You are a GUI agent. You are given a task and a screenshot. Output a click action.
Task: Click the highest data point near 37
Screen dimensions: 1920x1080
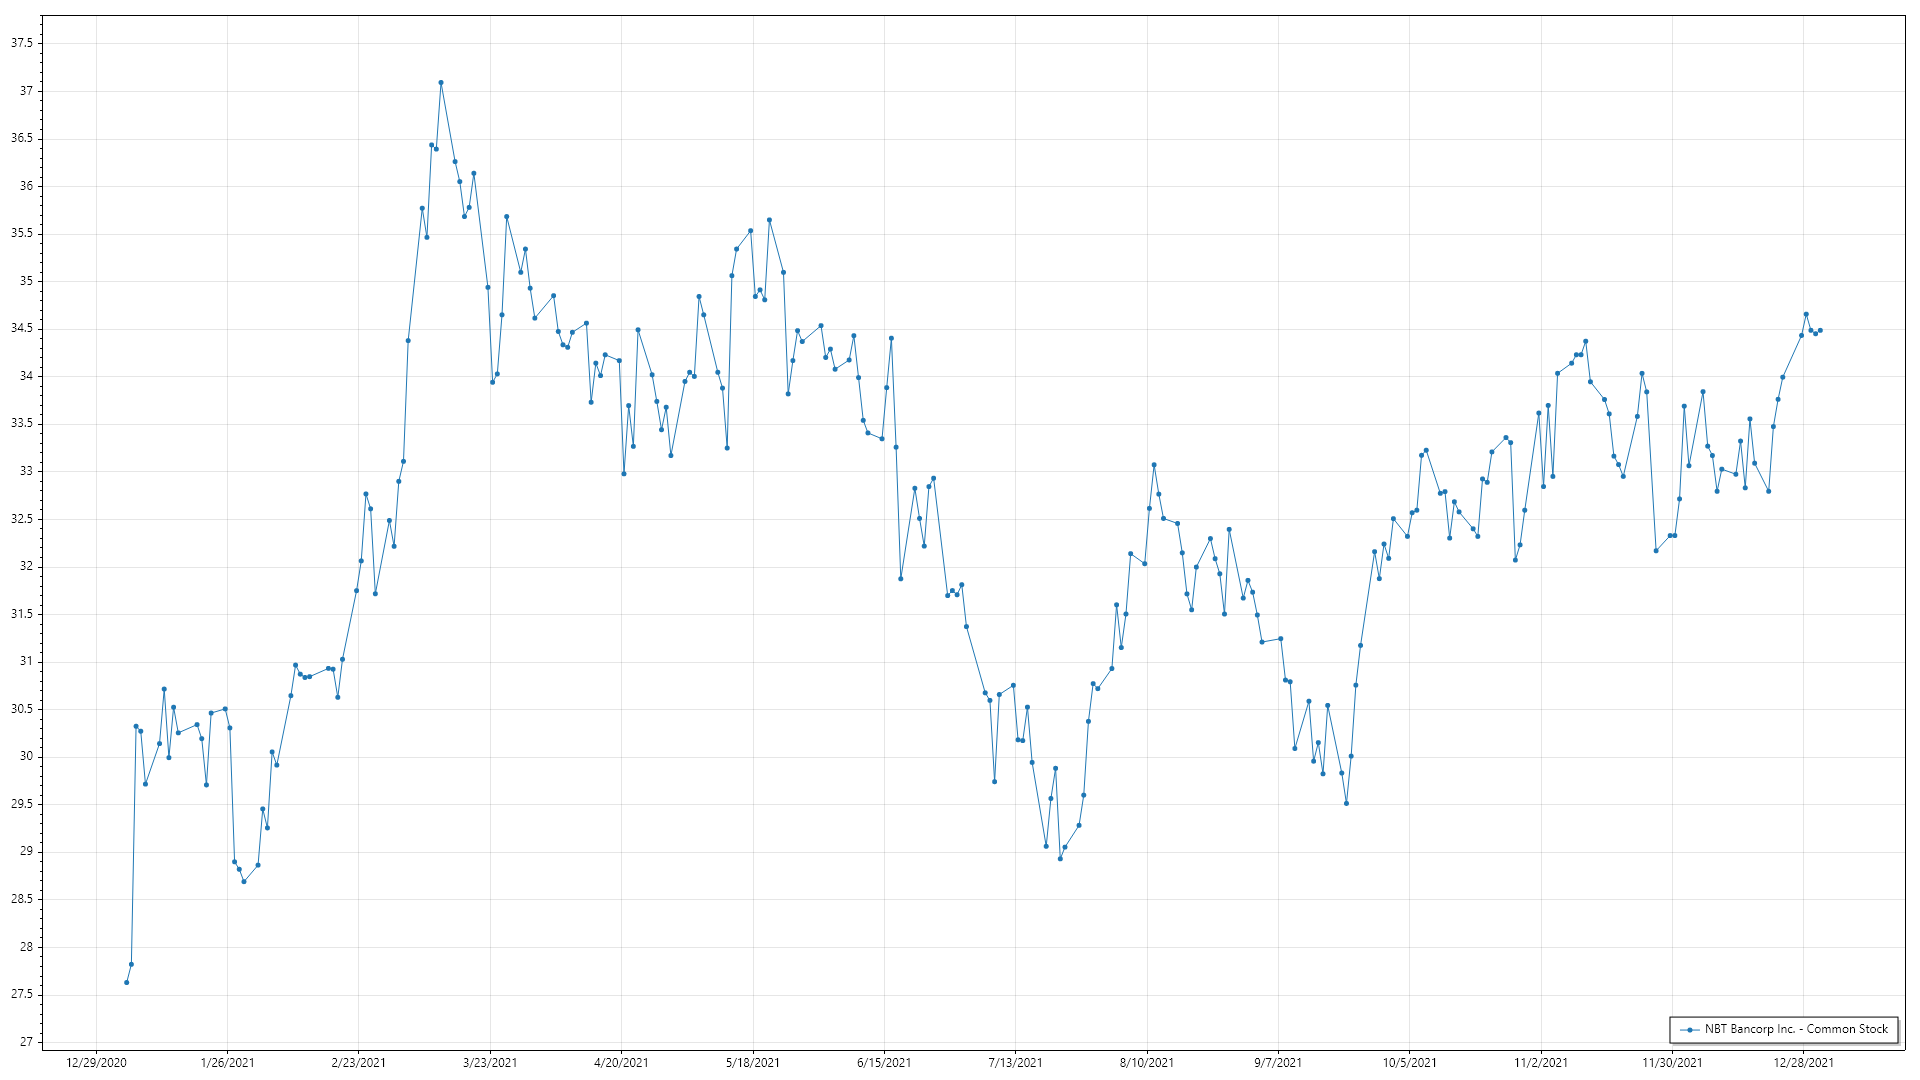point(441,83)
